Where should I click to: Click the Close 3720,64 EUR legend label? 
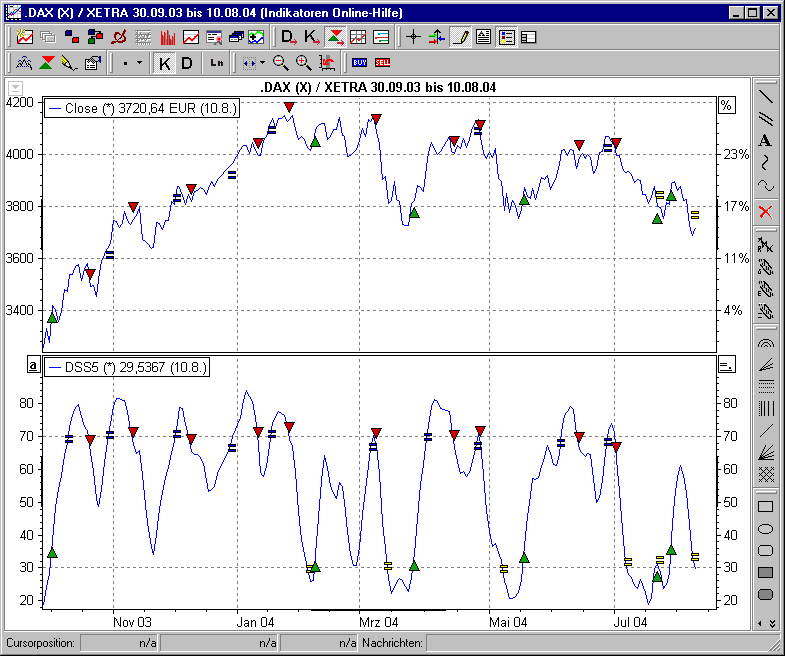pyautogui.click(x=142, y=108)
